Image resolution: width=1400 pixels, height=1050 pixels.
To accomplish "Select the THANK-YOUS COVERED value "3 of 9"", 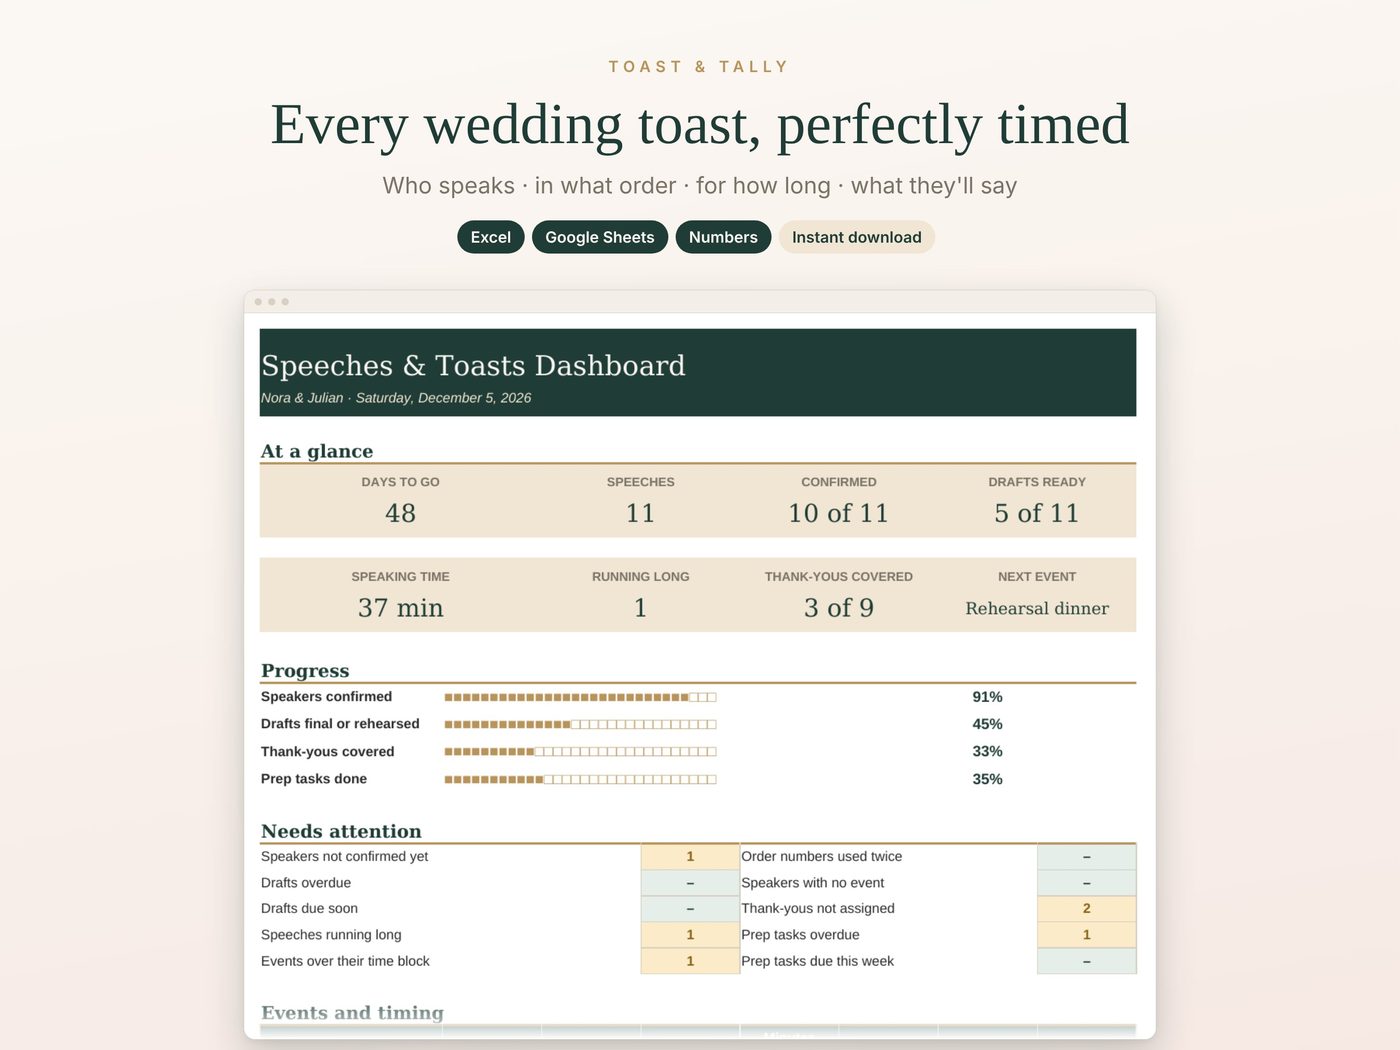I will tap(839, 608).
